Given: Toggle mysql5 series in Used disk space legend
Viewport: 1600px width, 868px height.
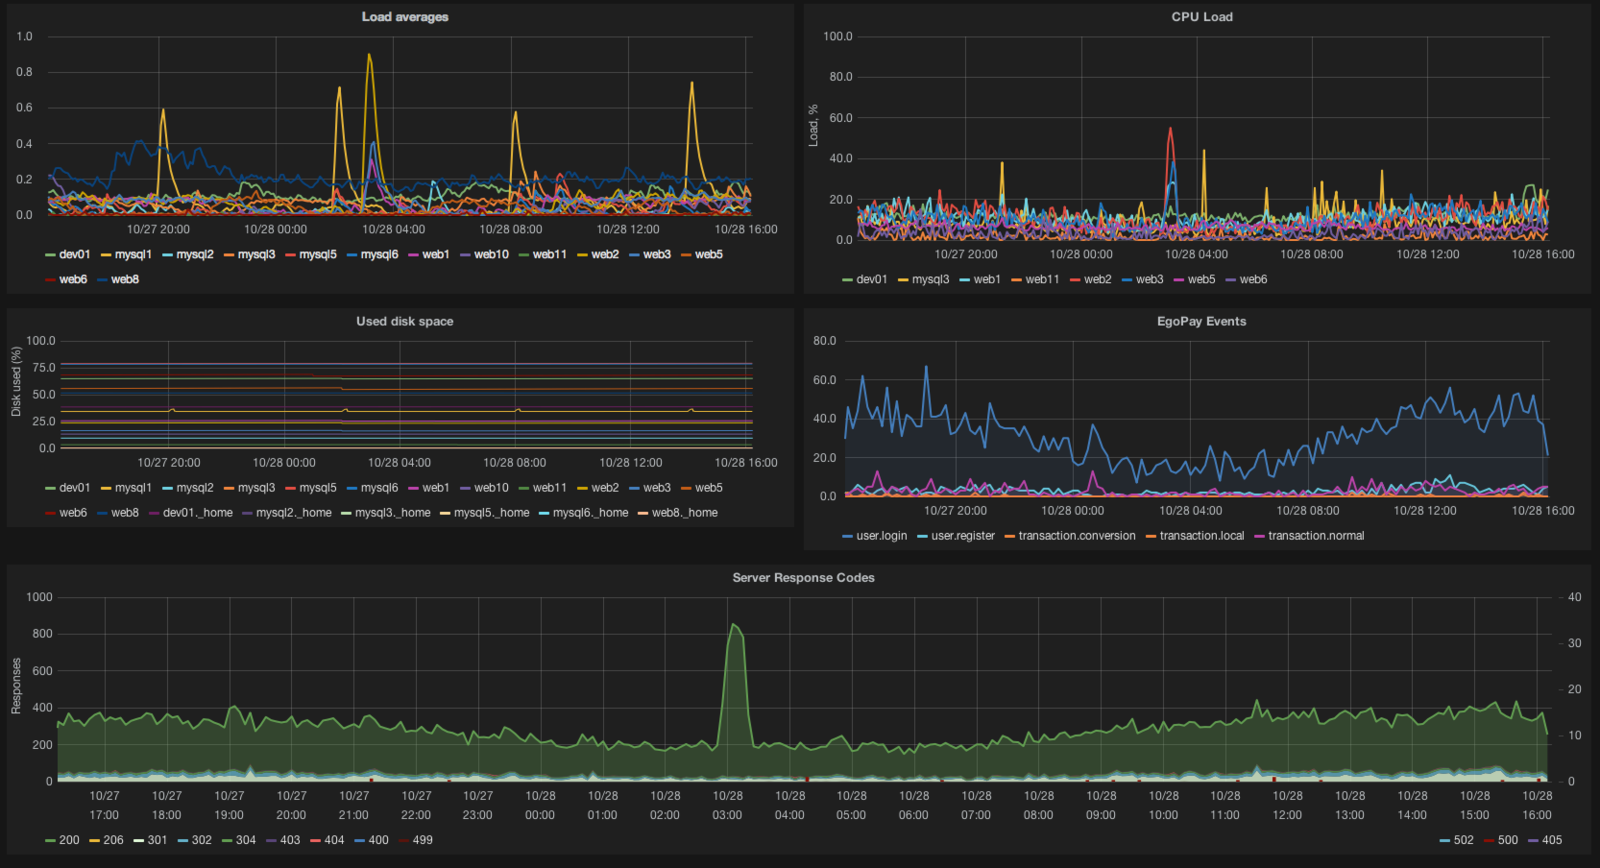Looking at the screenshot, I should (318, 488).
